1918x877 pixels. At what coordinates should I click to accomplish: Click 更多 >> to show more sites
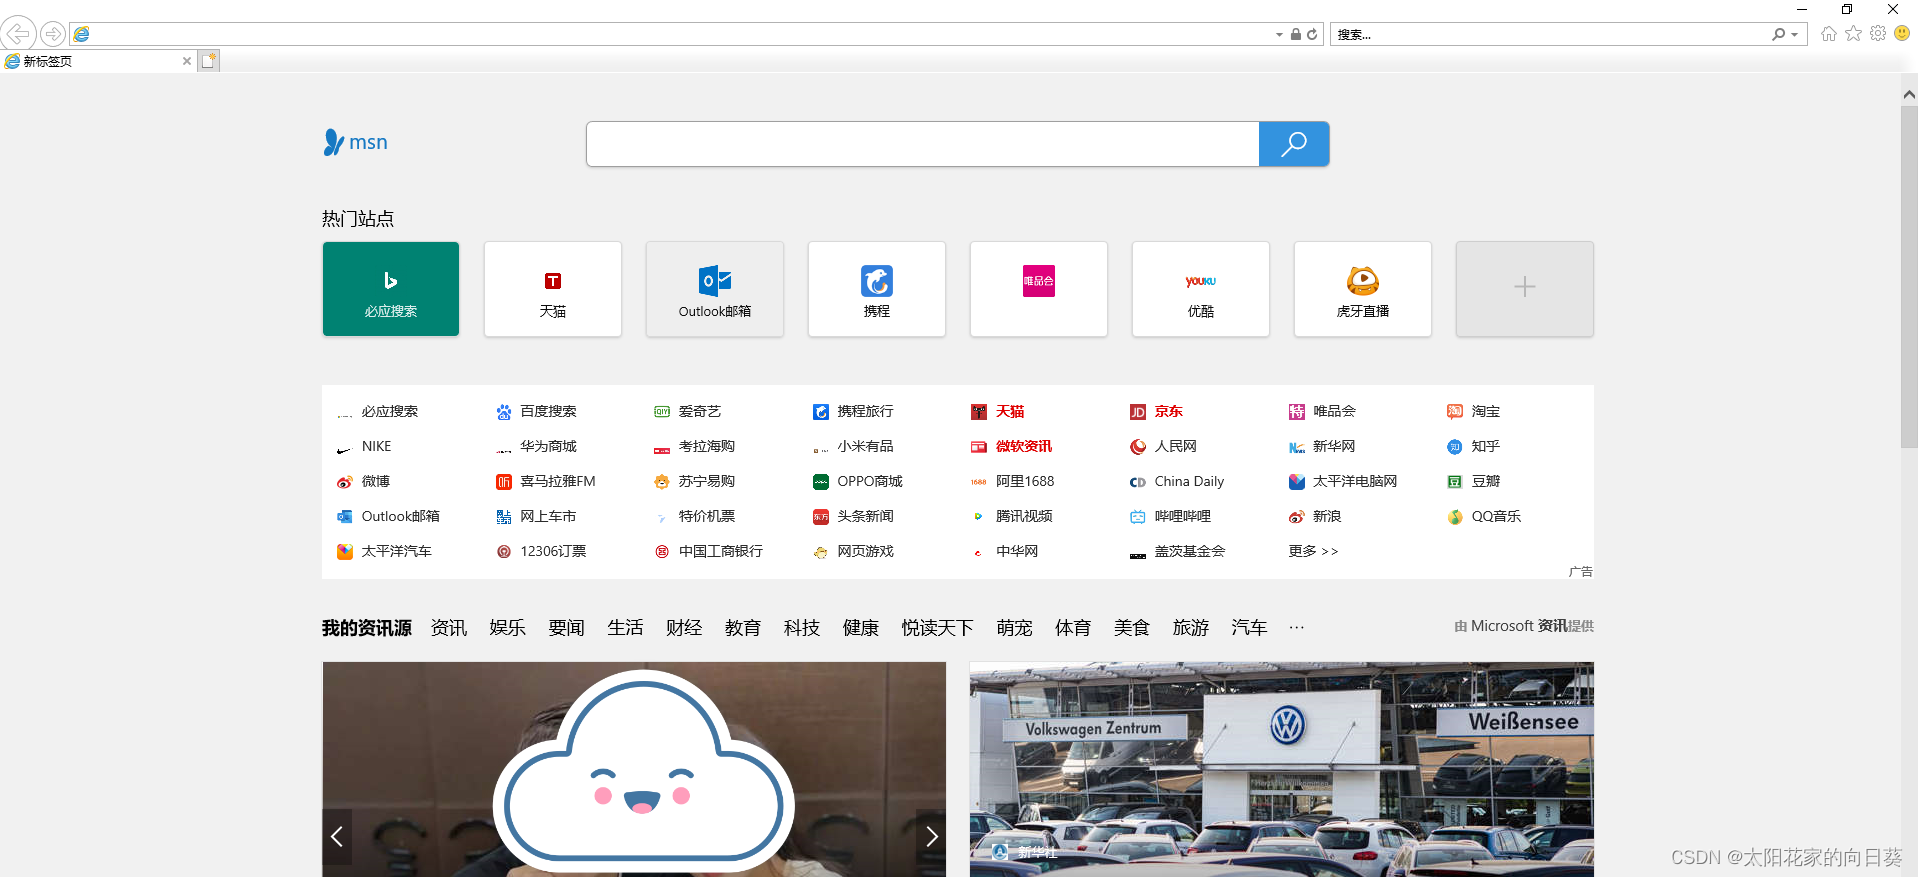click(x=1313, y=551)
